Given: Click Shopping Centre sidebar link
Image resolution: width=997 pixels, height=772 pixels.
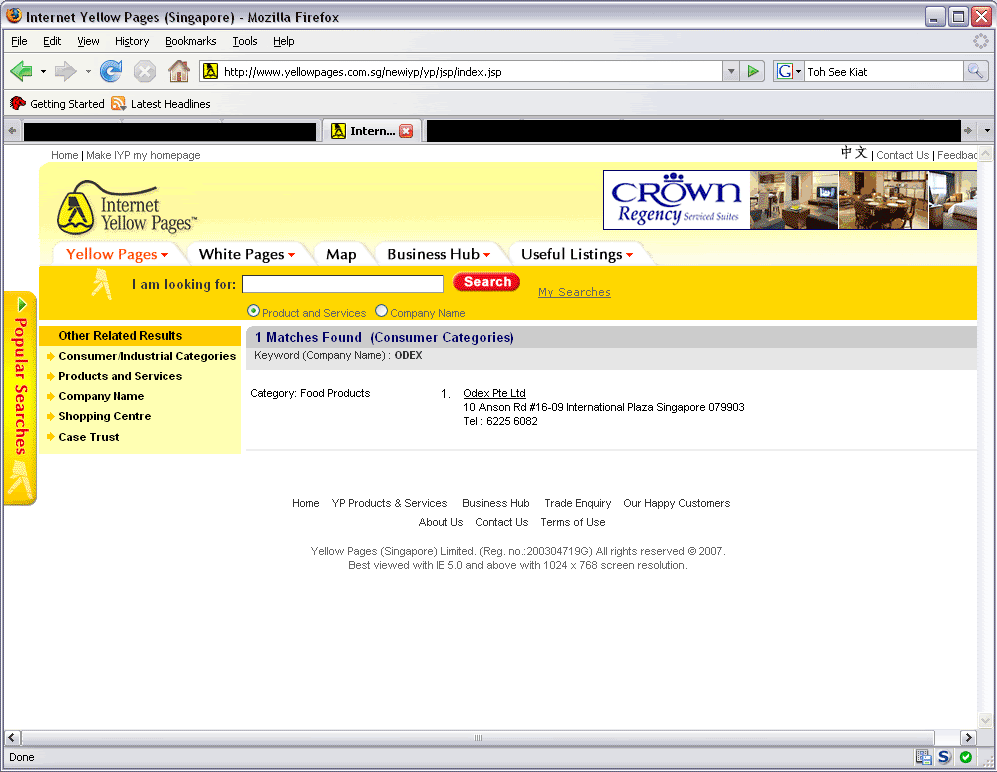Looking at the screenshot, I should pyautogui.click(x=105, y=416).
